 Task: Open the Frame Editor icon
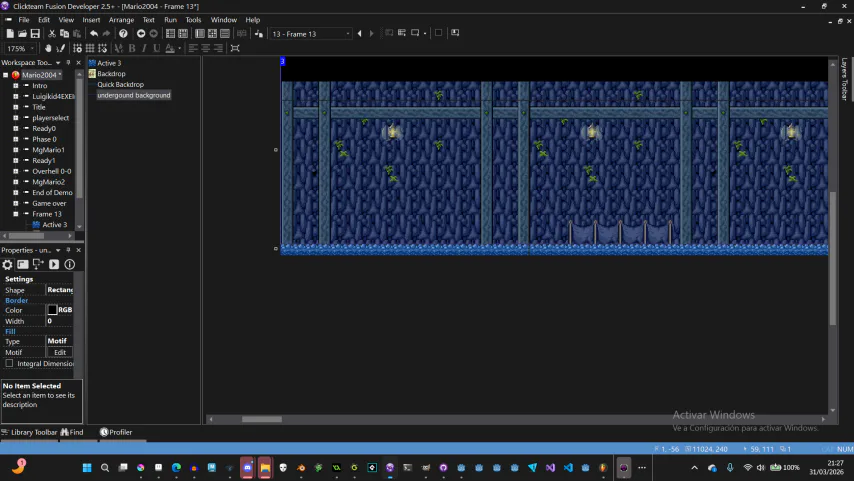183,34
